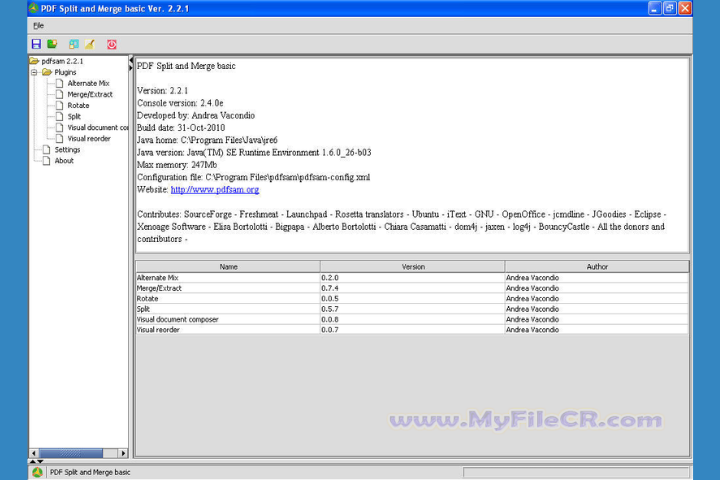
Task: Open the Merge/Extract plugin
Action: point(90,94)
